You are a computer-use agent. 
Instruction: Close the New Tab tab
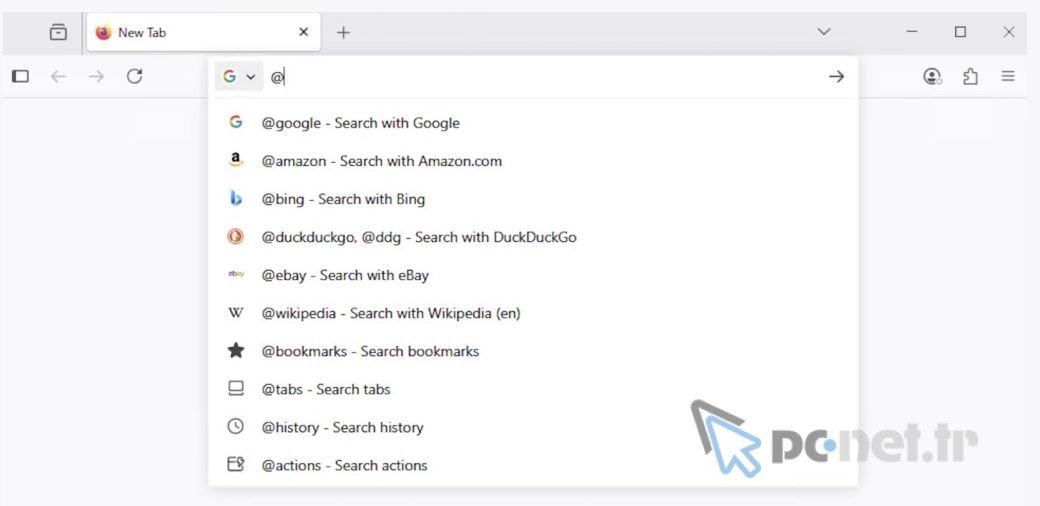pyautogui.click(x=304, y=32)
